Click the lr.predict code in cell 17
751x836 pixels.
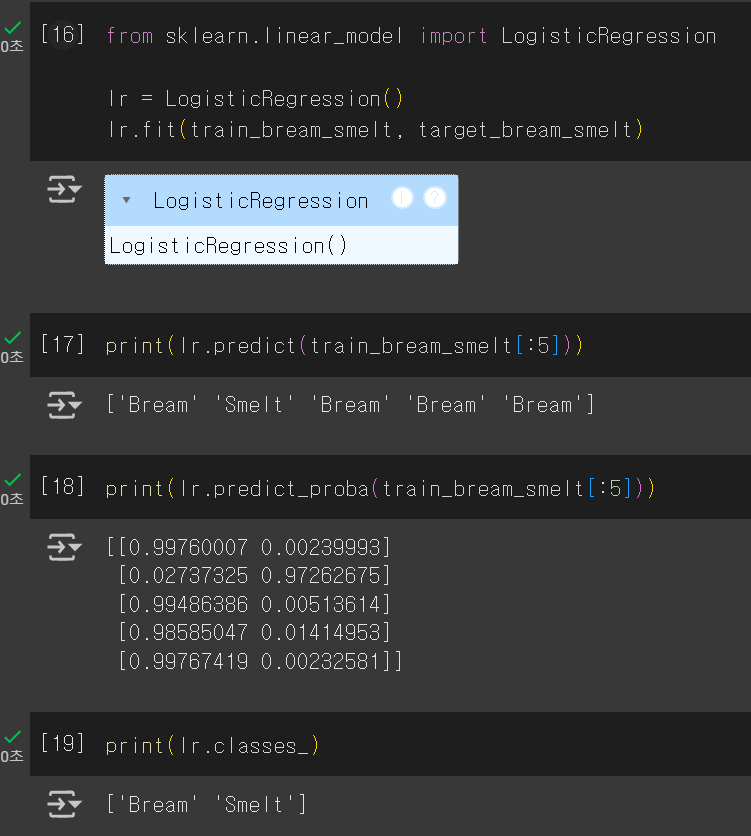[x=344, y=346]
